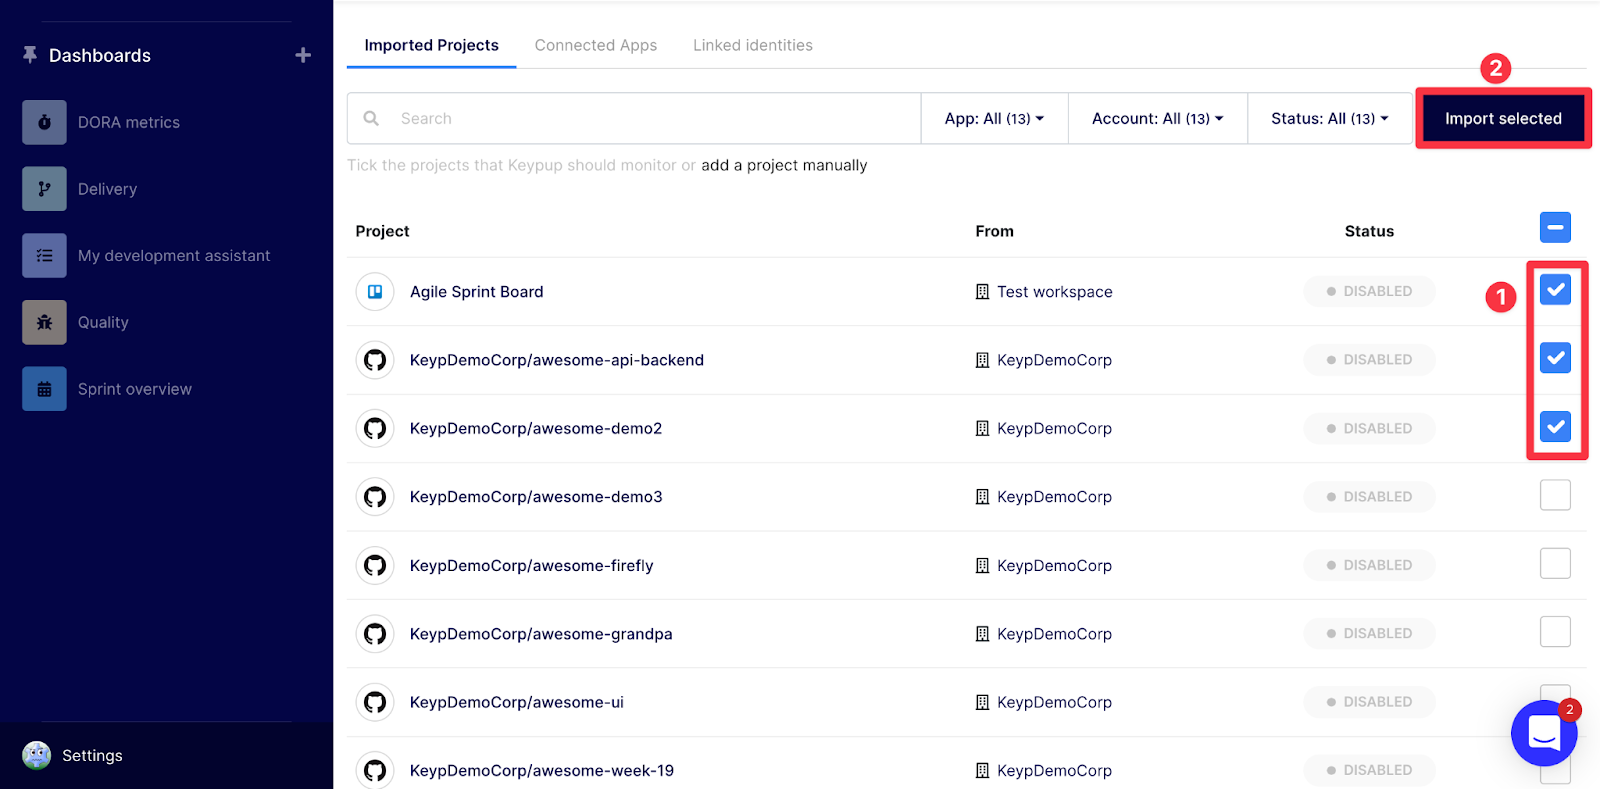Toggle the select-all checkbox in header
The height and width of the screenshot is (789, 1600).
(x=1554, y=228)
